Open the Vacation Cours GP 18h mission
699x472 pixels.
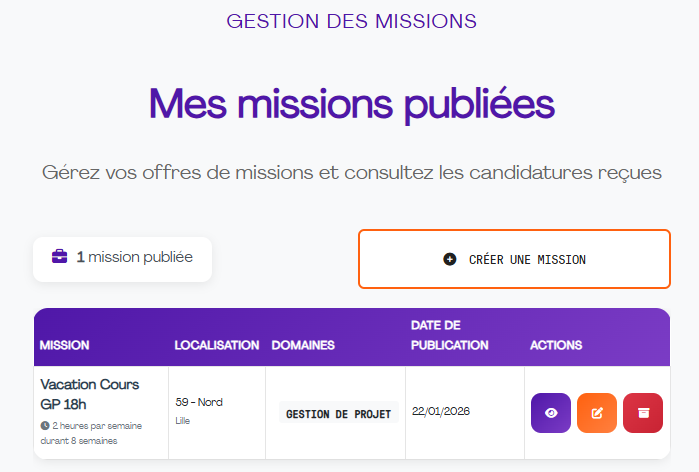[x=90, y=393]
